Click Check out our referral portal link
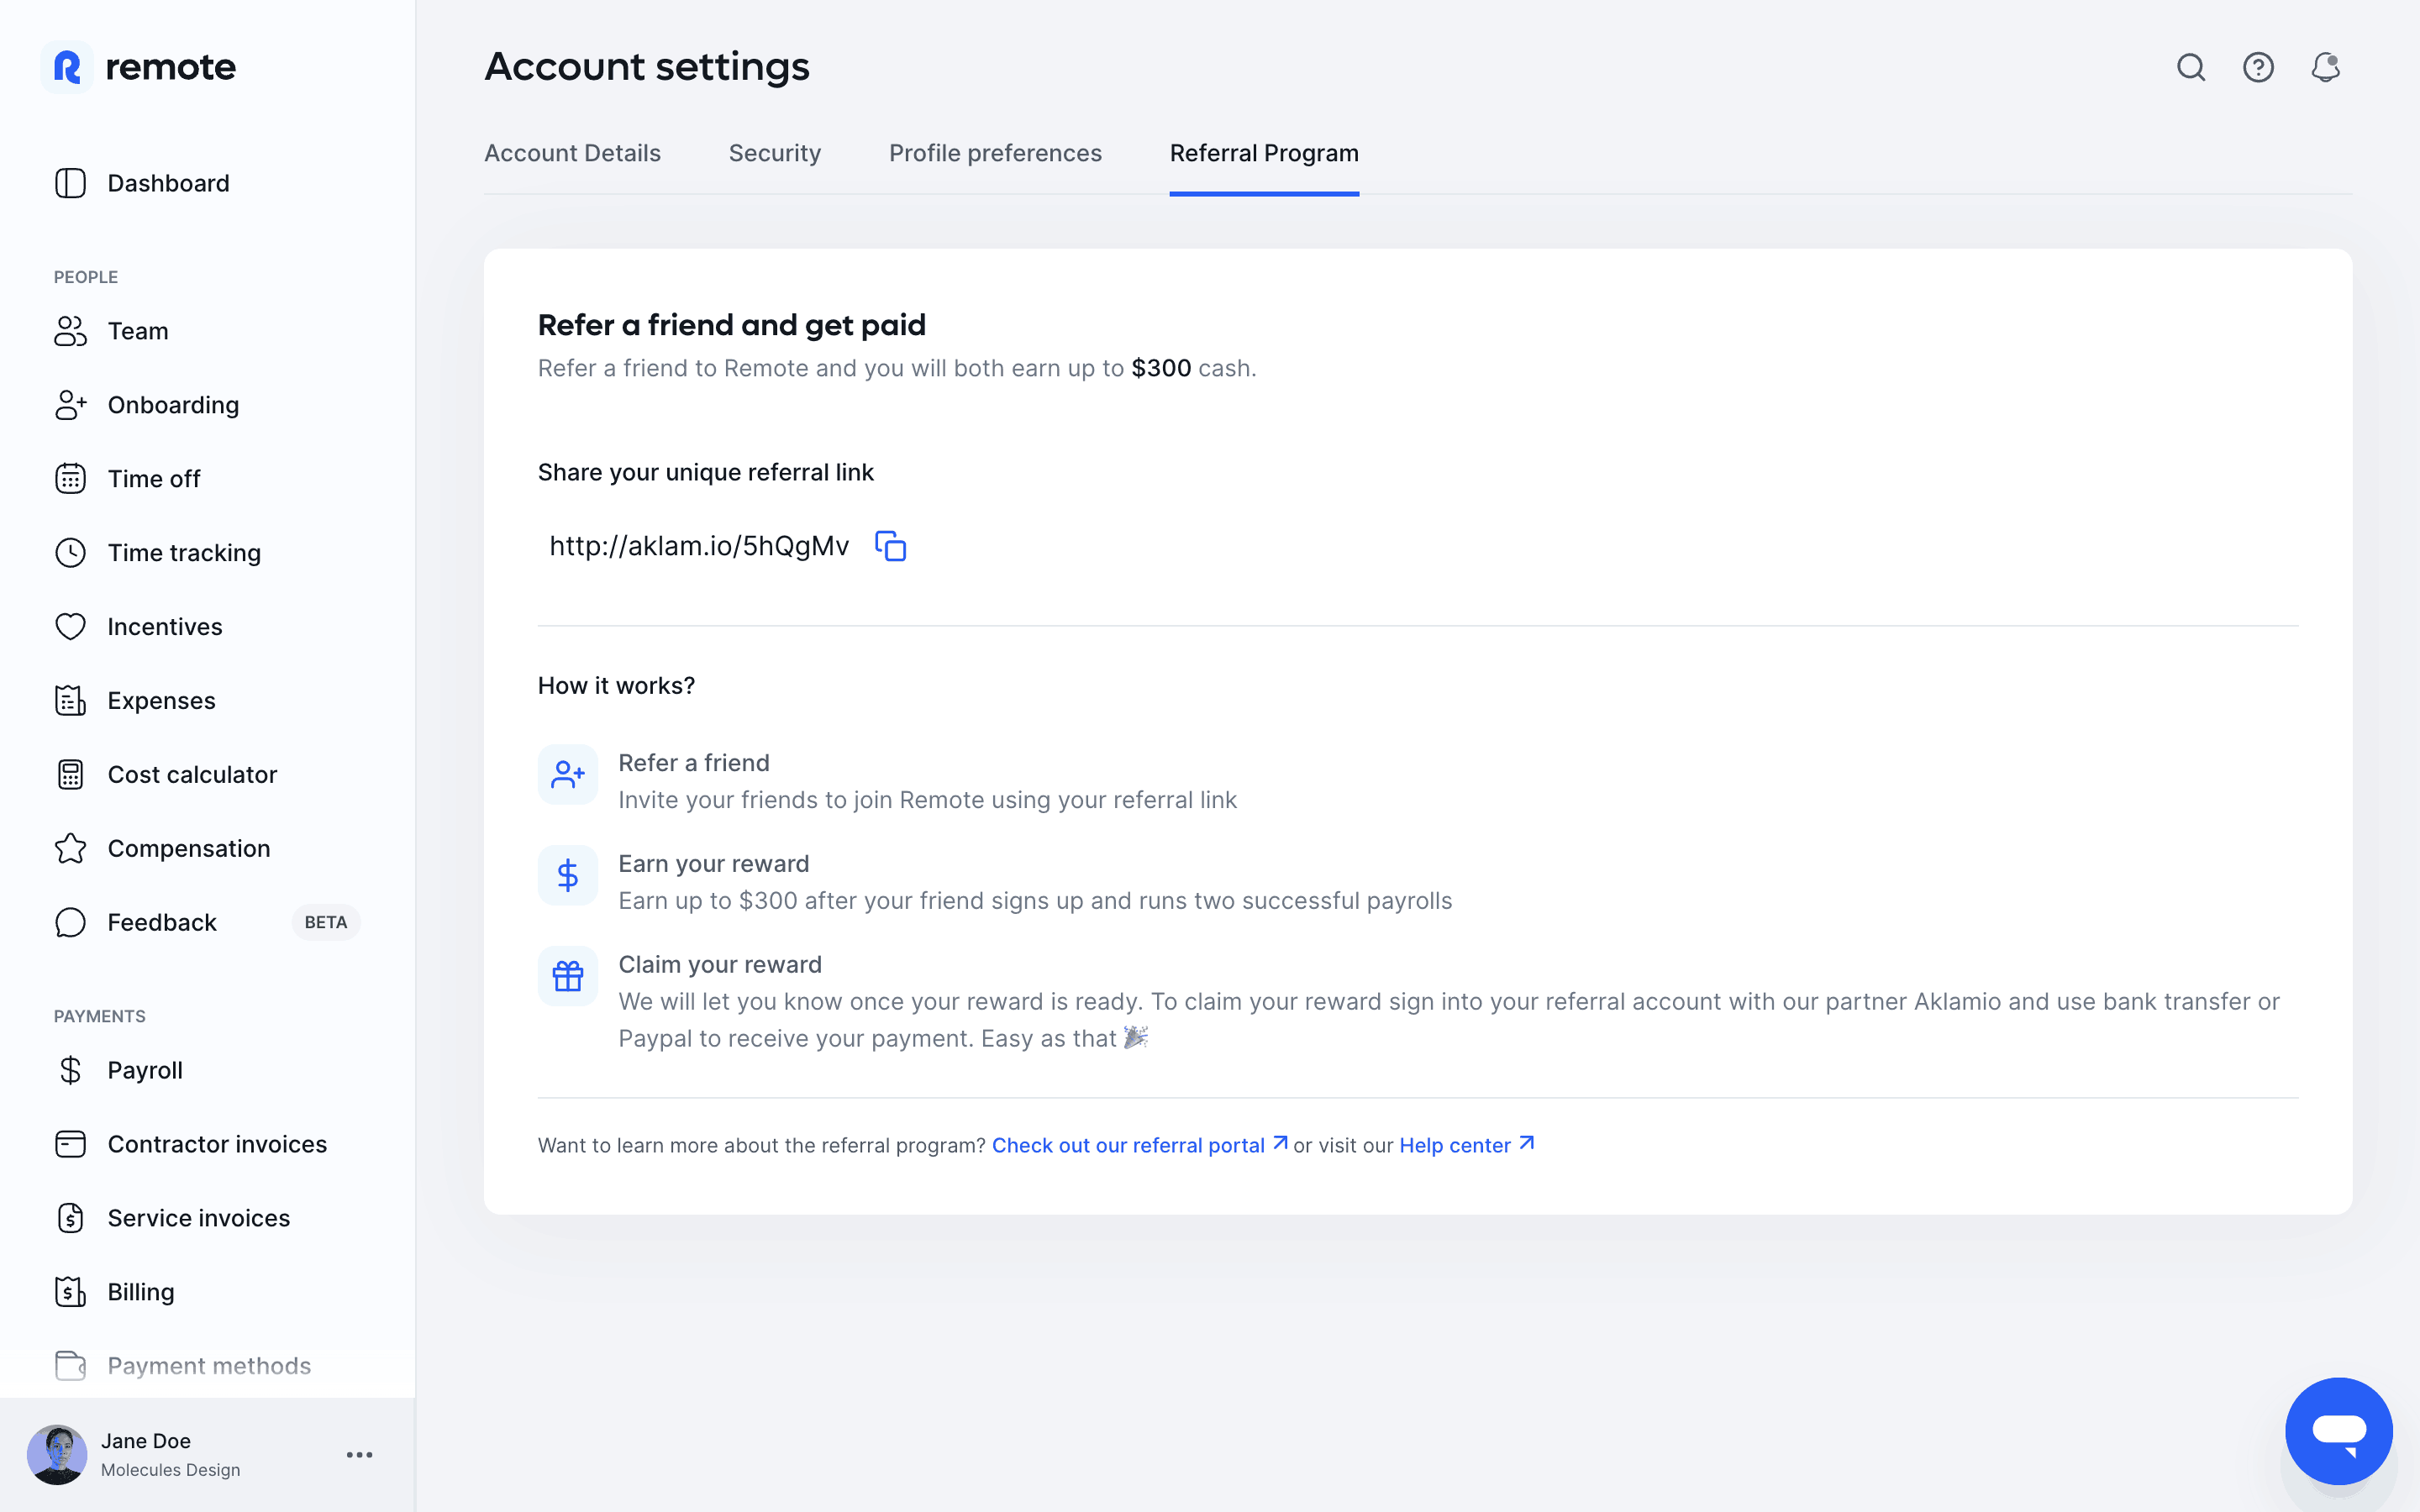 pos(1128,1145)
